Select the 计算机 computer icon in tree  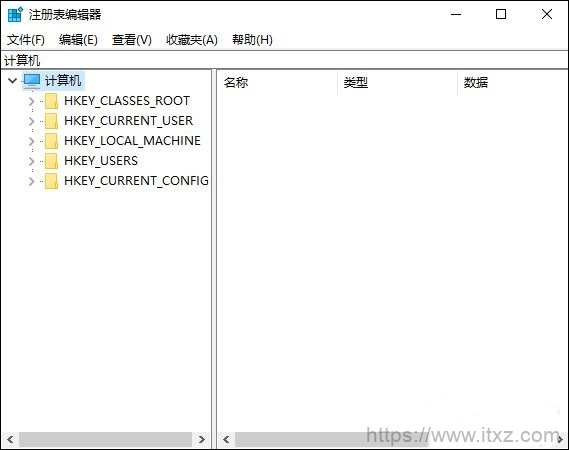[x=32, y=81]
